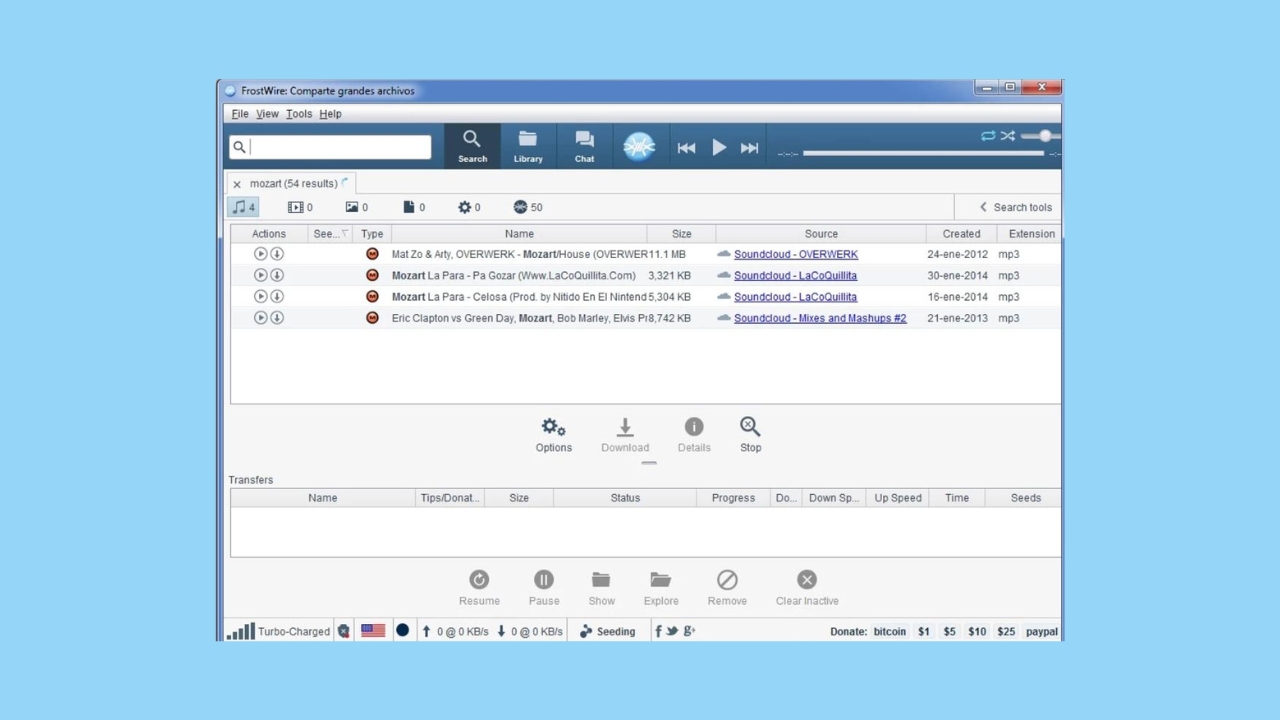The height and width of the screenshot is (720, 1280).
Task: Click the Download button below the results
Action: point(625,435)
